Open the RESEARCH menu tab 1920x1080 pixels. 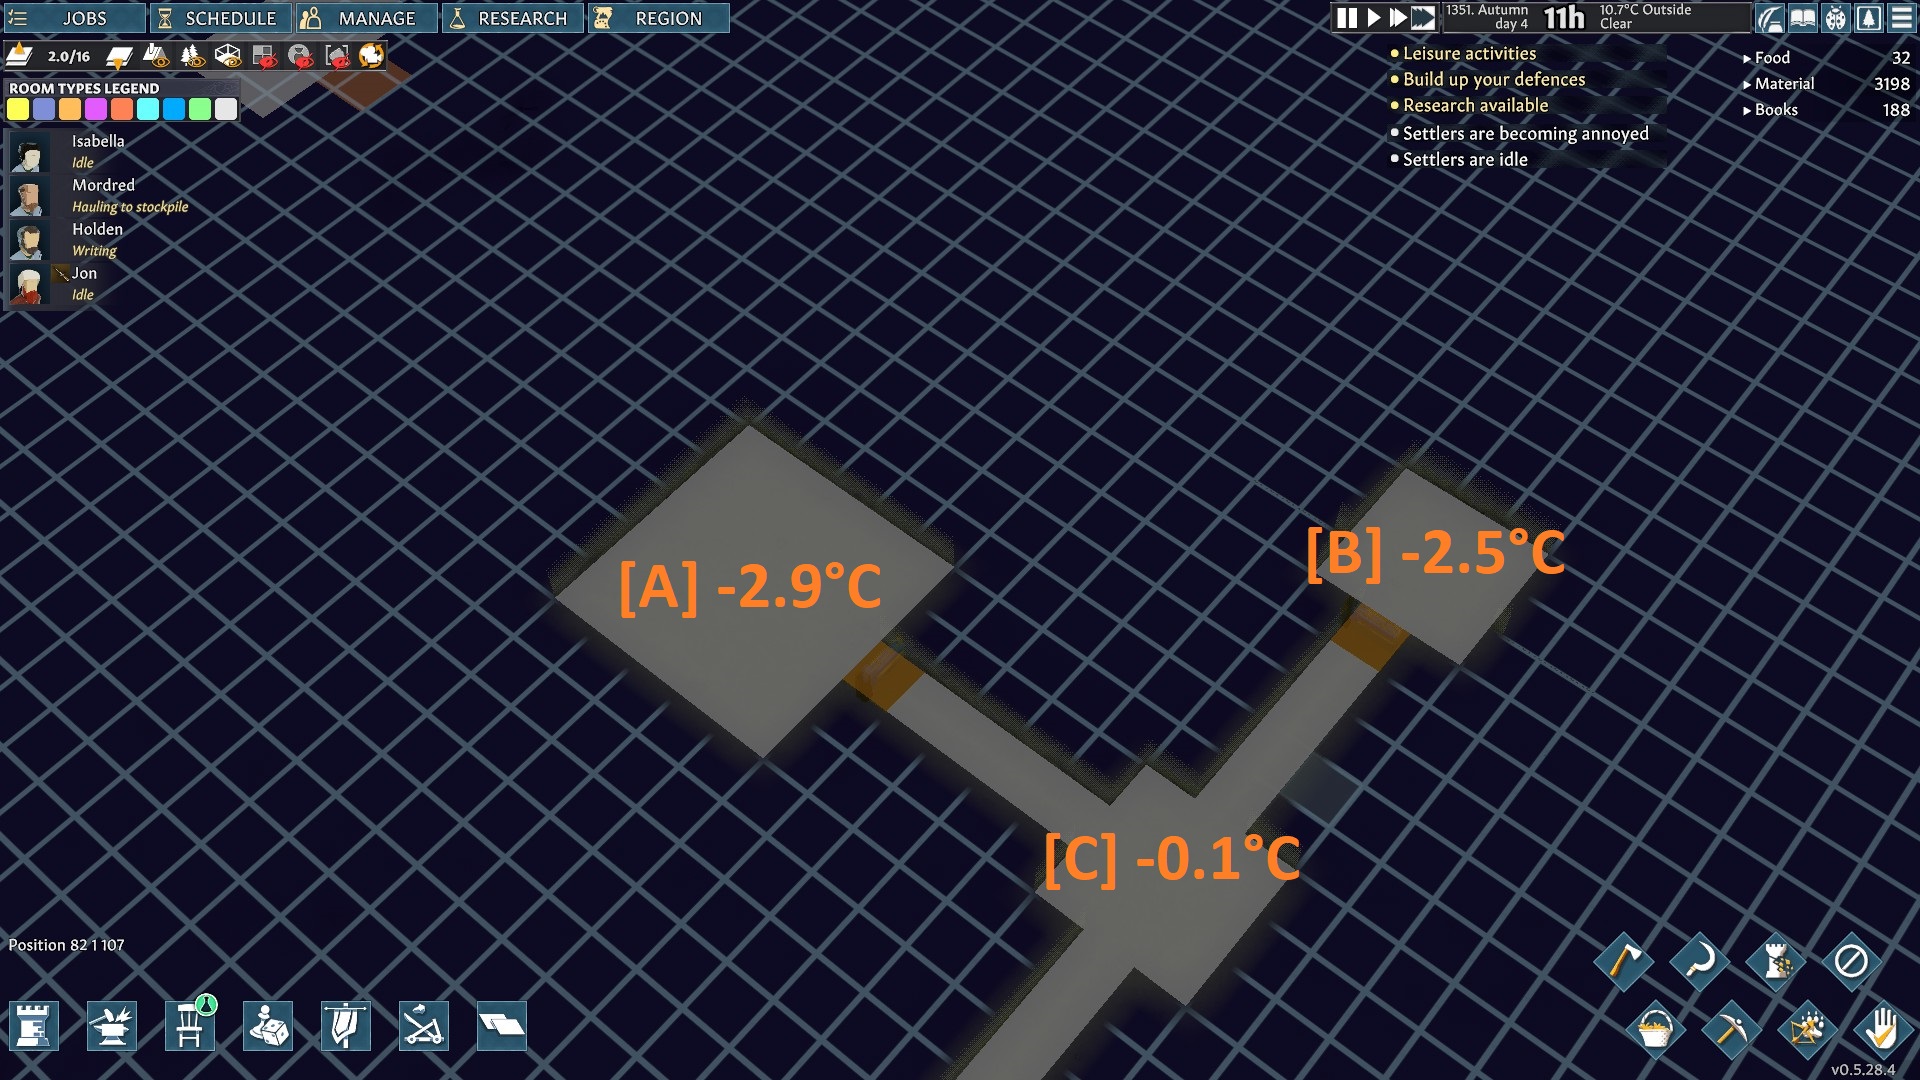512,18
